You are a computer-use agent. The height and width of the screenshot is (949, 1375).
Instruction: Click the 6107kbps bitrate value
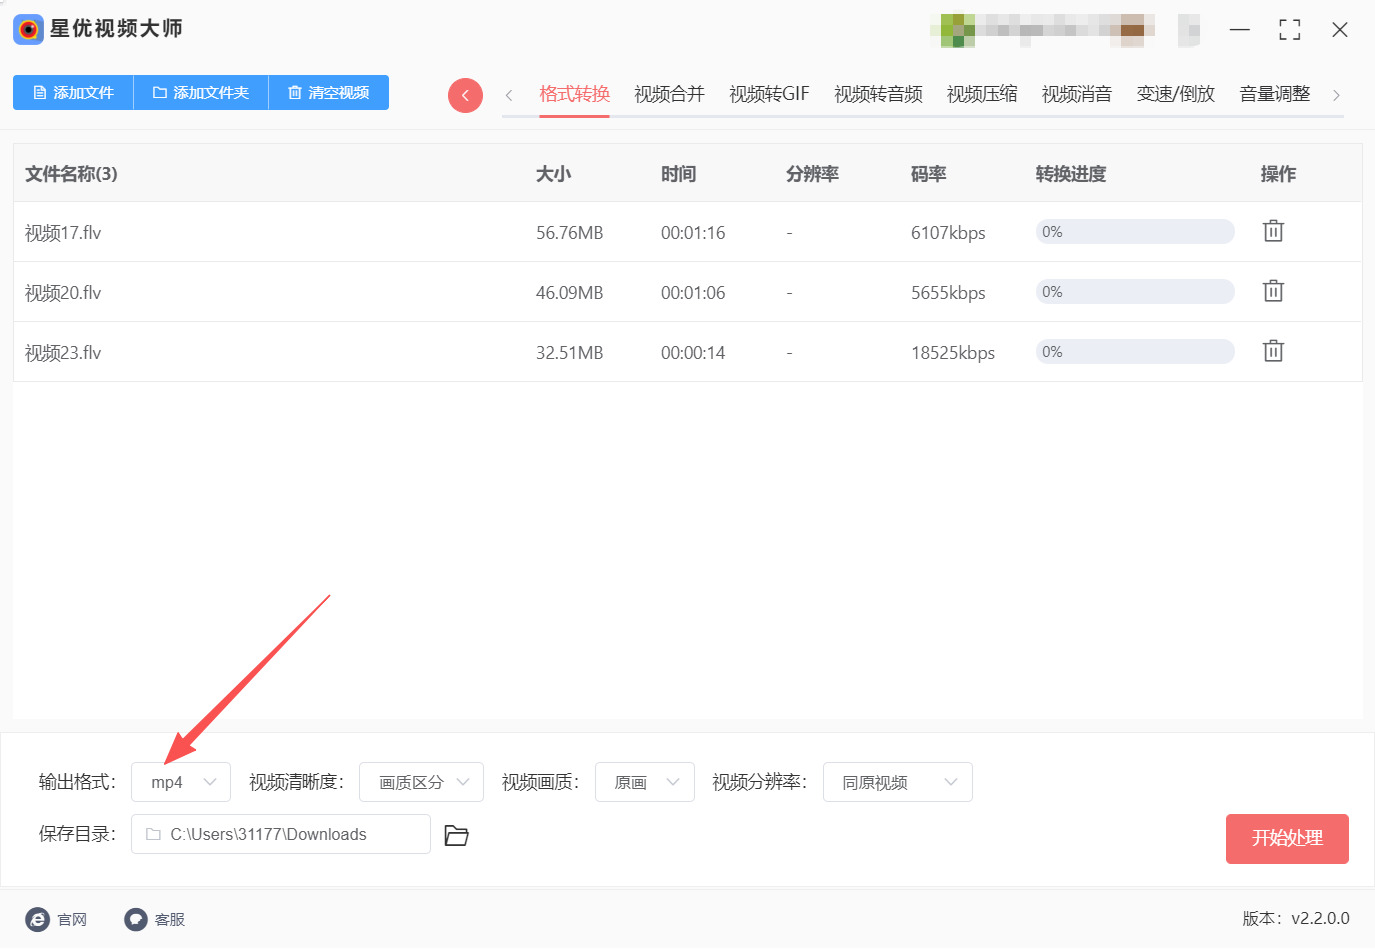(948, 233)
